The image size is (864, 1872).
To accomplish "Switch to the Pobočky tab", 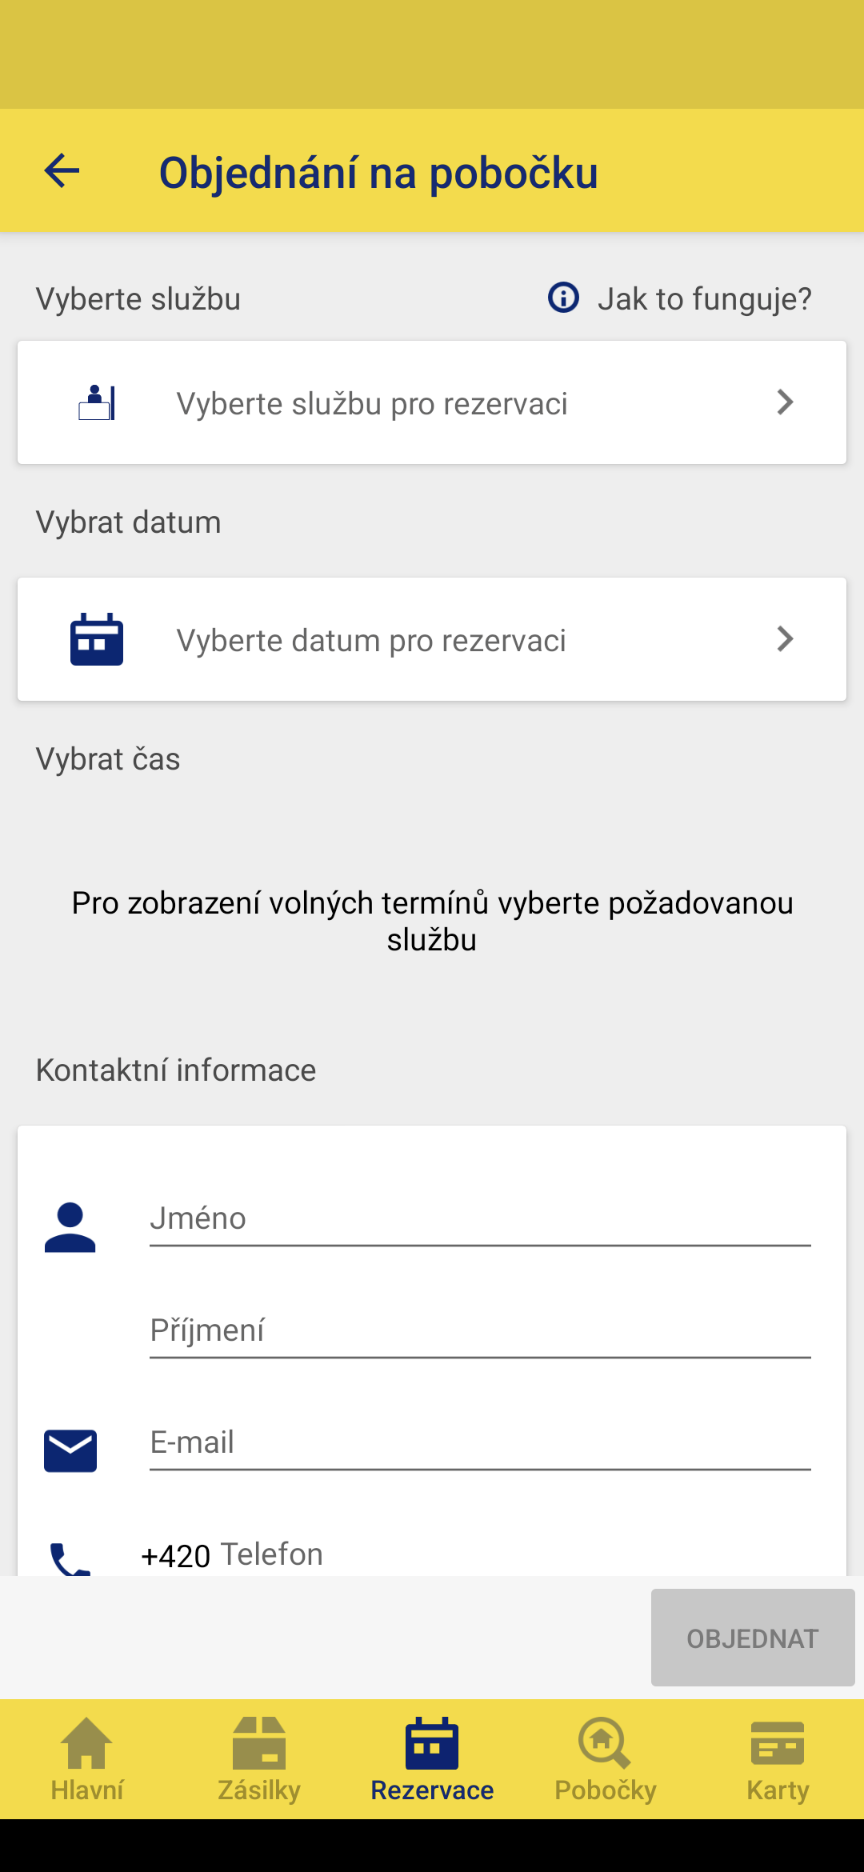I will pos(605,1760).
